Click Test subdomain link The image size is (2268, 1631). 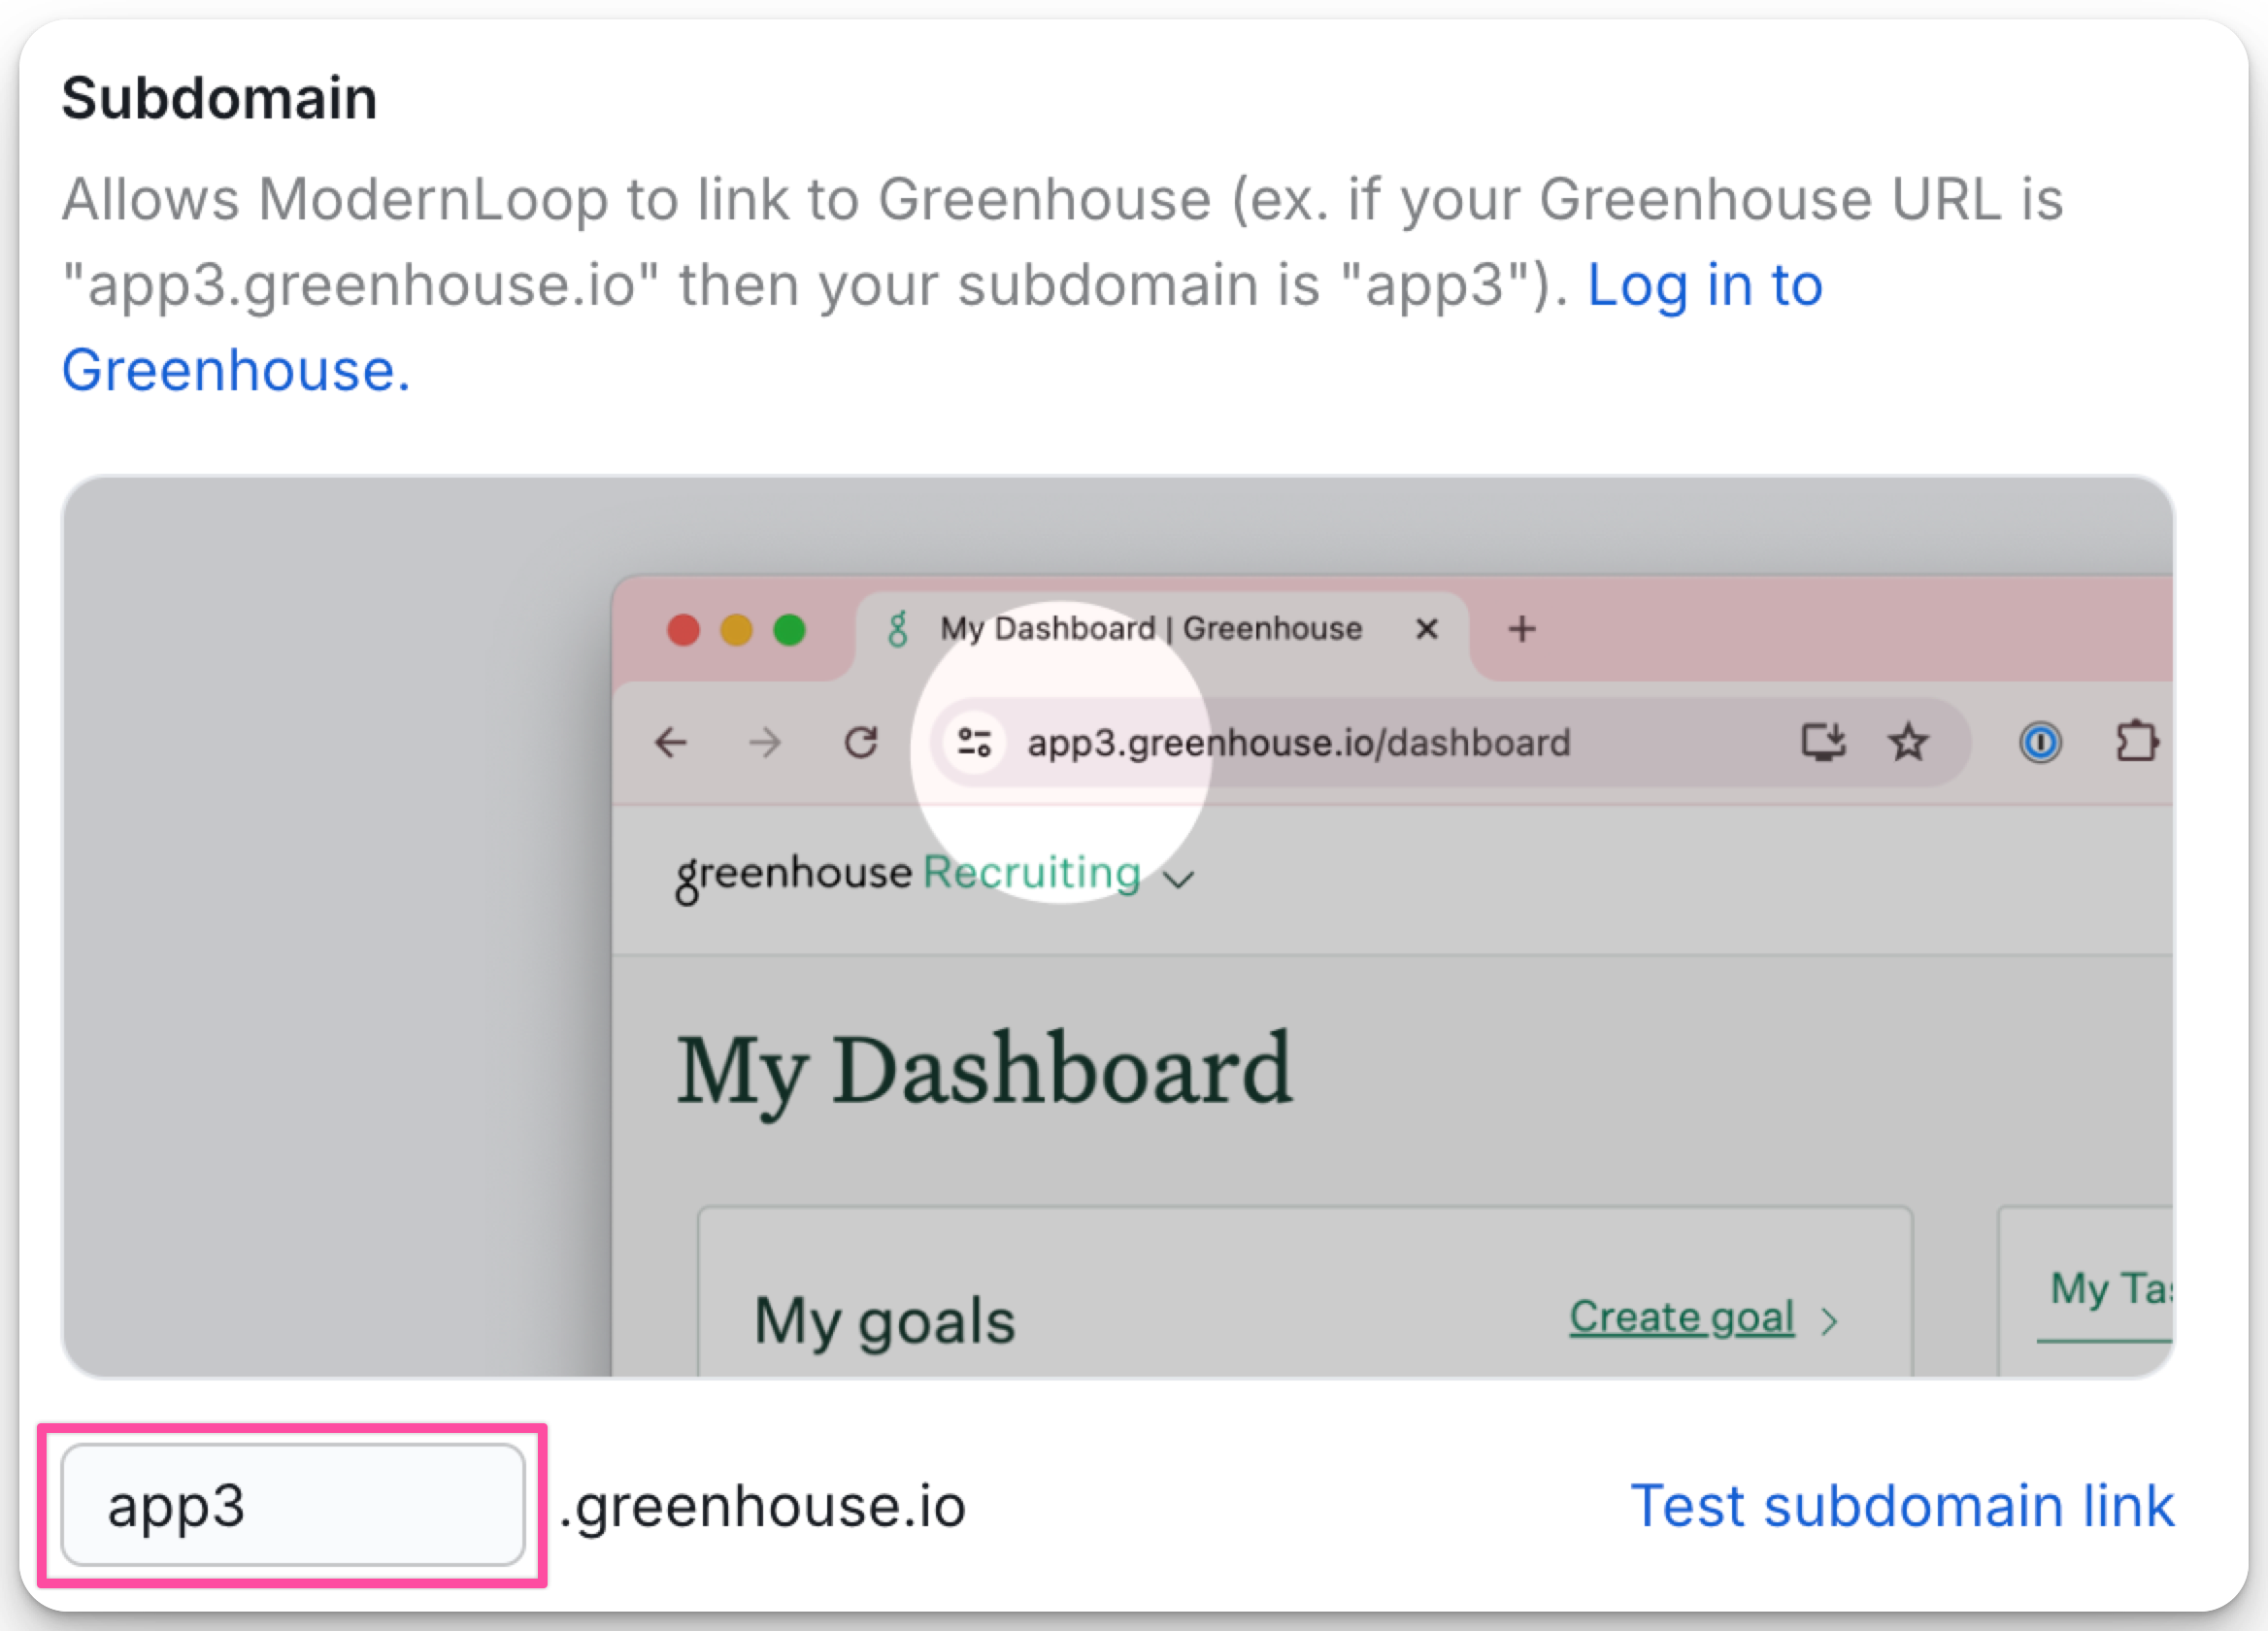coord(1902,1505)
